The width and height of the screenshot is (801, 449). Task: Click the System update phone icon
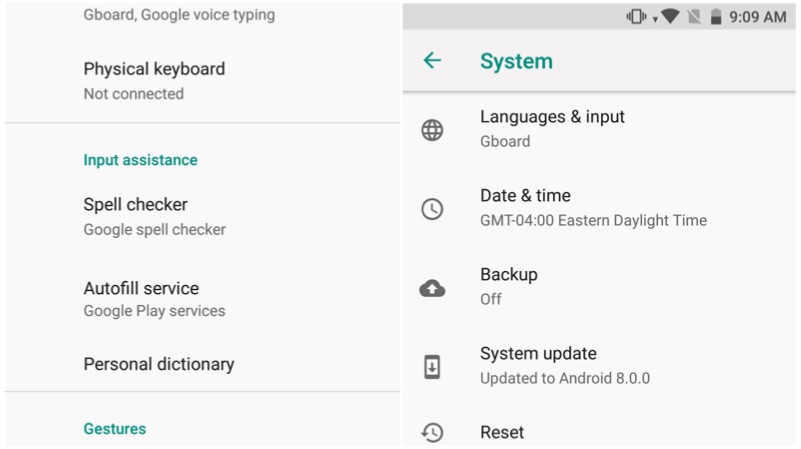[x=432, y=367]
